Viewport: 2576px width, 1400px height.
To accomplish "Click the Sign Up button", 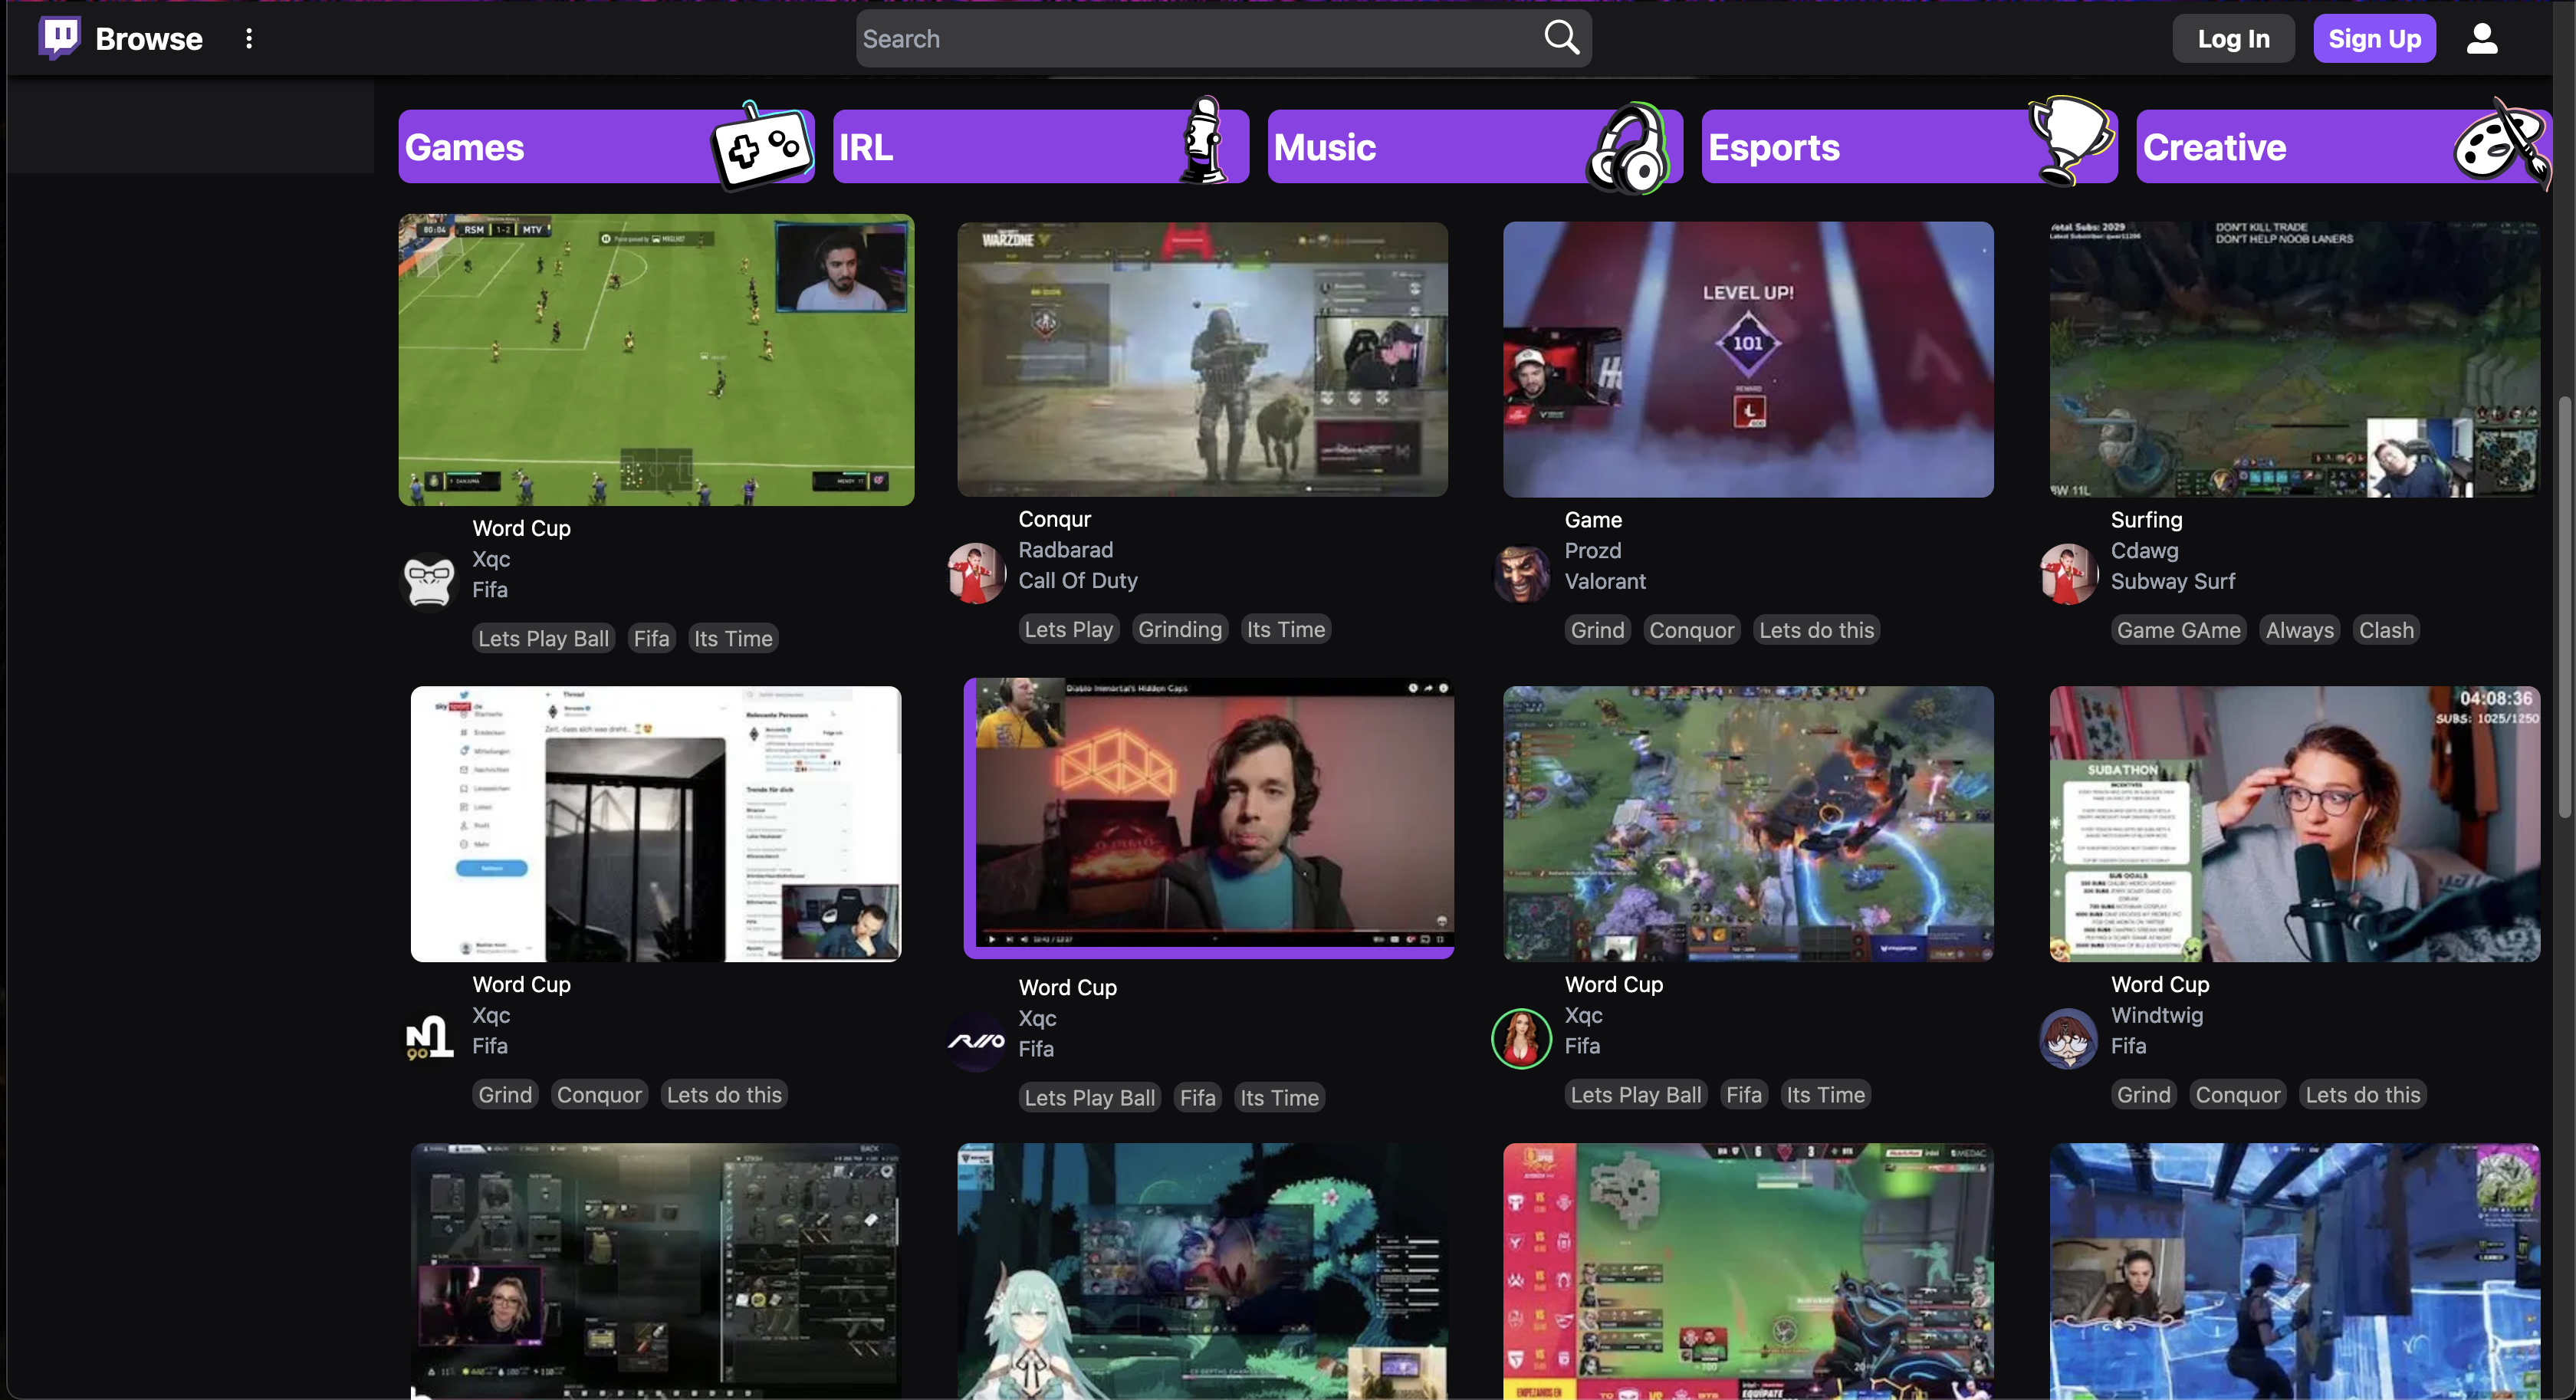I will click(x=2374, y=38).
